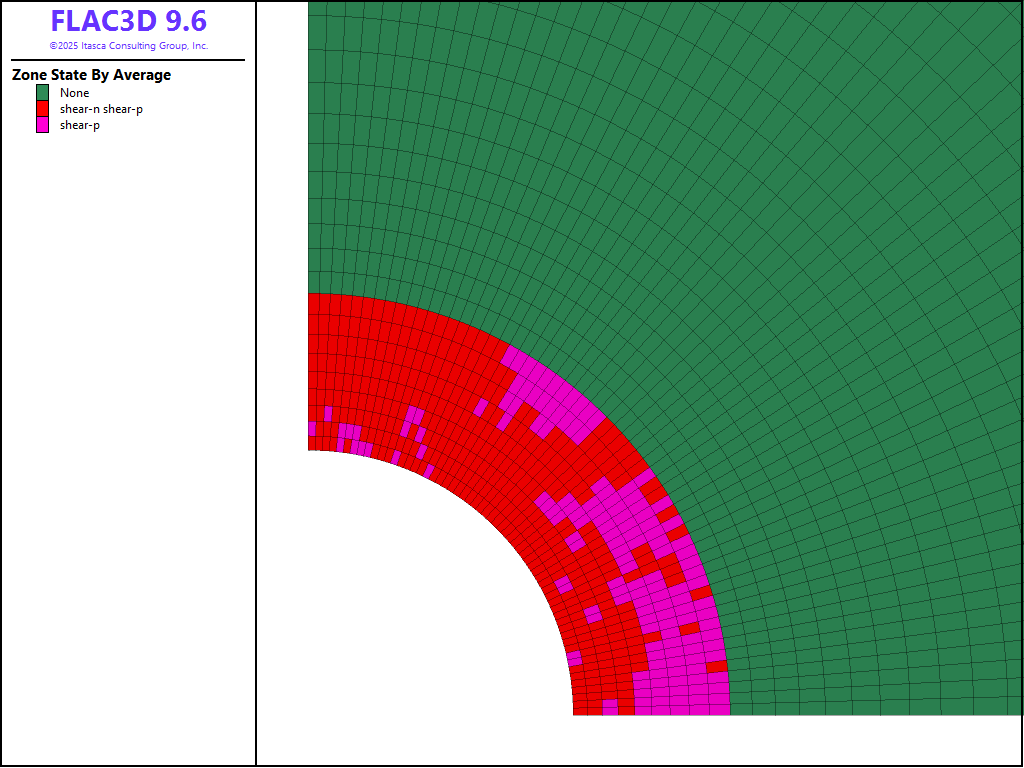Select the Zone State By Average heading
The height and width of the screenshot is (768, 1024).
[91, 75]
